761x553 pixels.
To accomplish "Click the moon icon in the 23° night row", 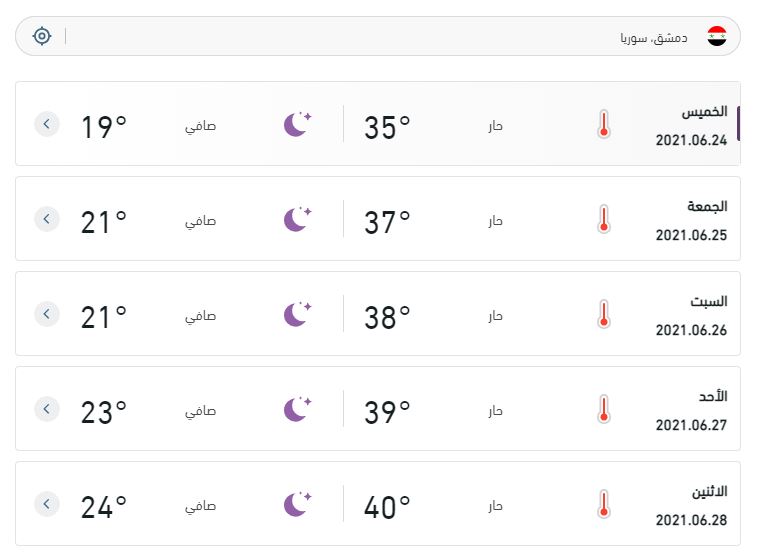I will 298,409.
